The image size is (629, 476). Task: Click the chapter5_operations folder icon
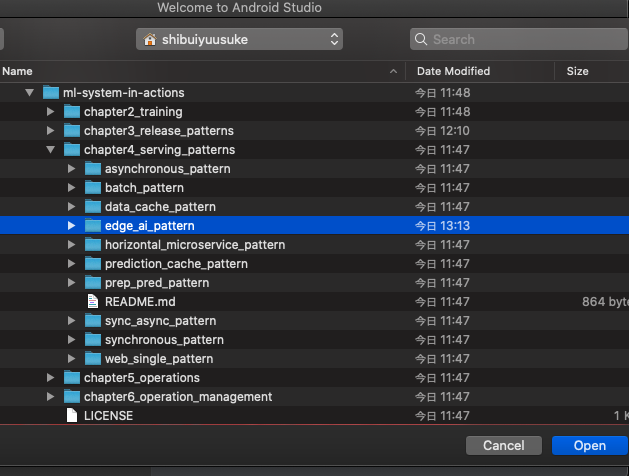pyautogui.click(x=72, y=378)
